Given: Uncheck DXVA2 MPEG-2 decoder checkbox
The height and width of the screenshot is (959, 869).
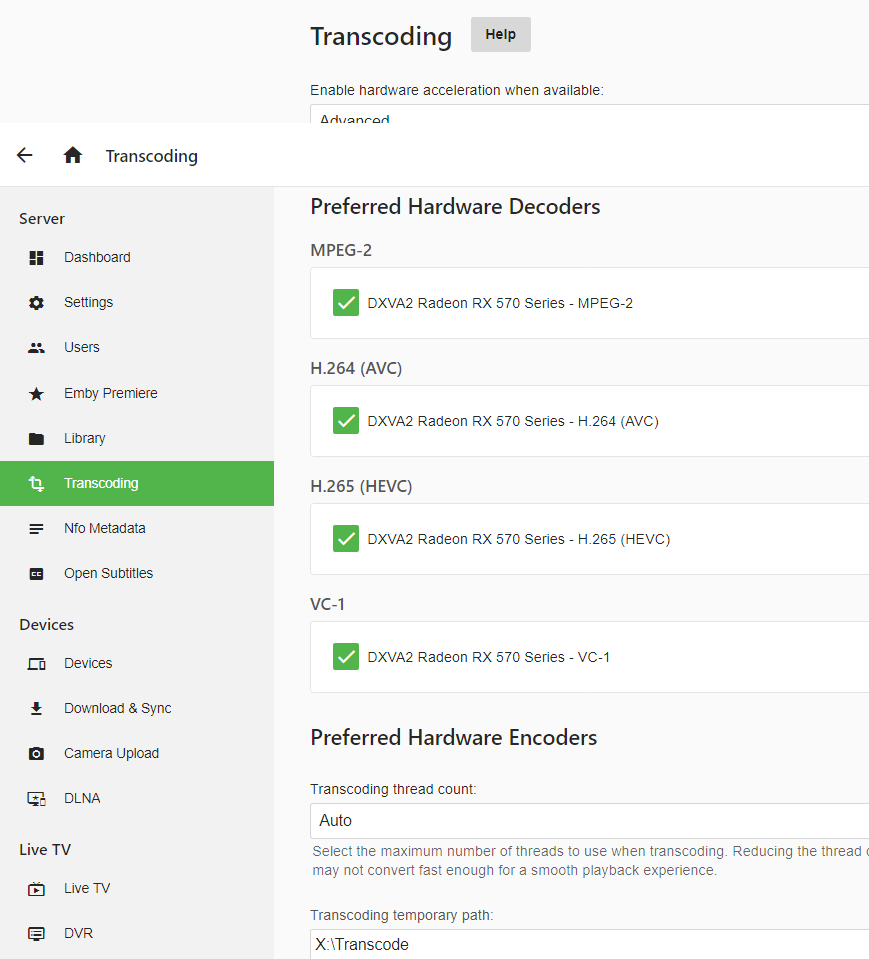Looking at the screenshot, I should click(x=346, y=303).
